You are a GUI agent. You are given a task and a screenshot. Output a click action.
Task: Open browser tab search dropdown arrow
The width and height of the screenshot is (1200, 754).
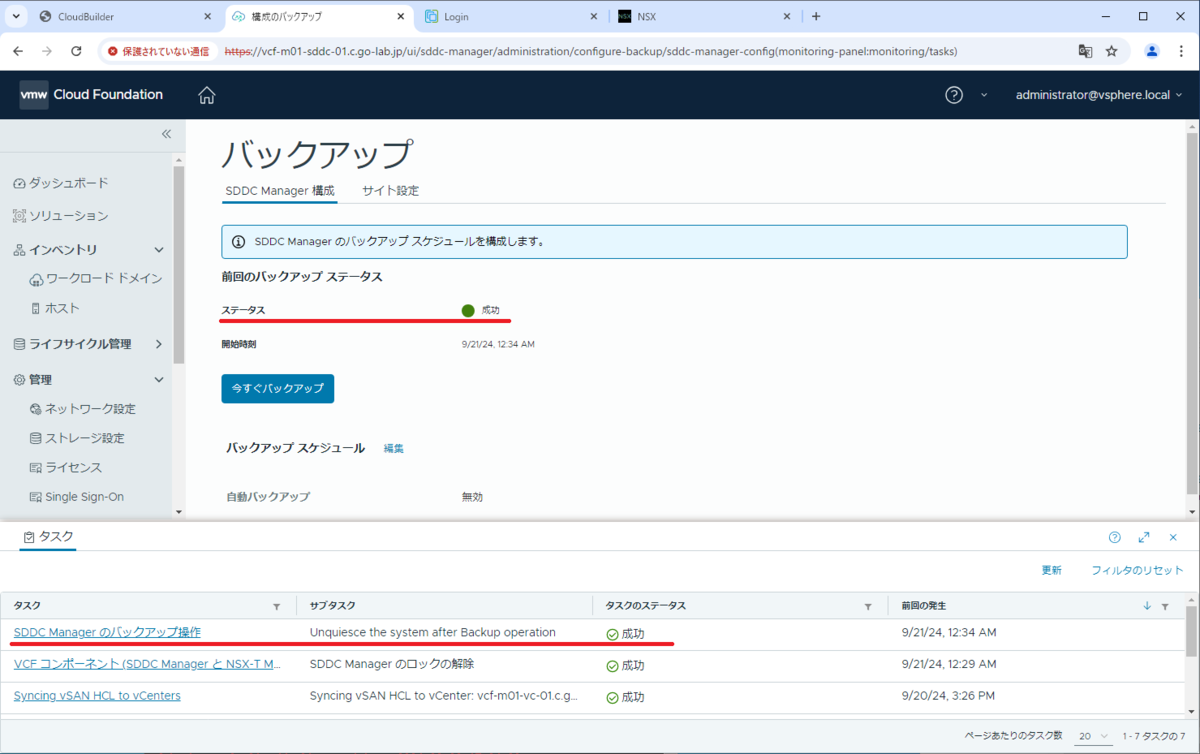point(16,17)
